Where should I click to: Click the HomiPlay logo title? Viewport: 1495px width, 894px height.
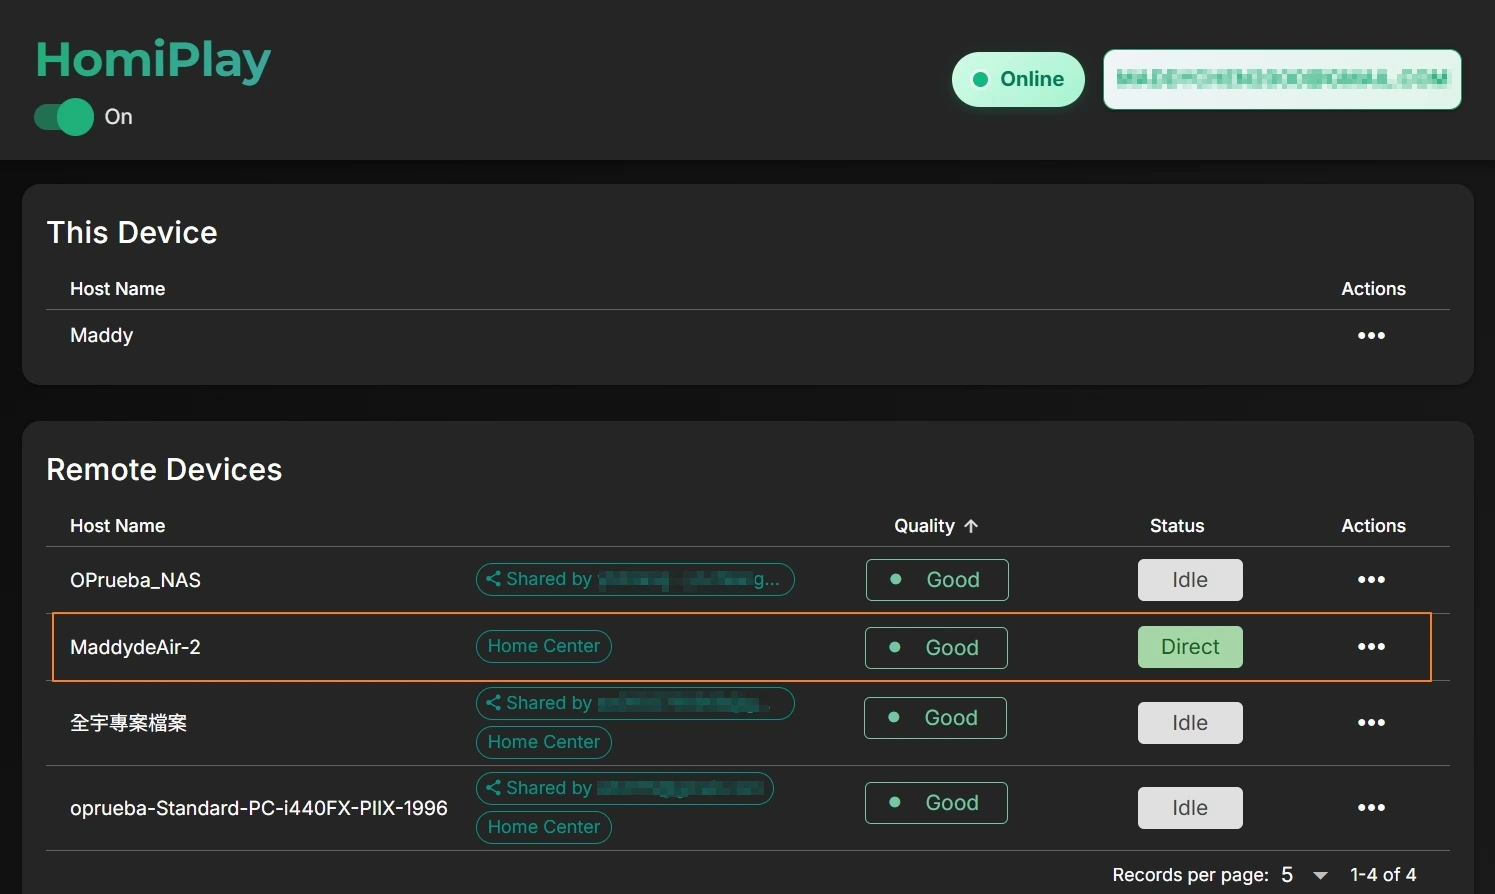pos(153,60)
